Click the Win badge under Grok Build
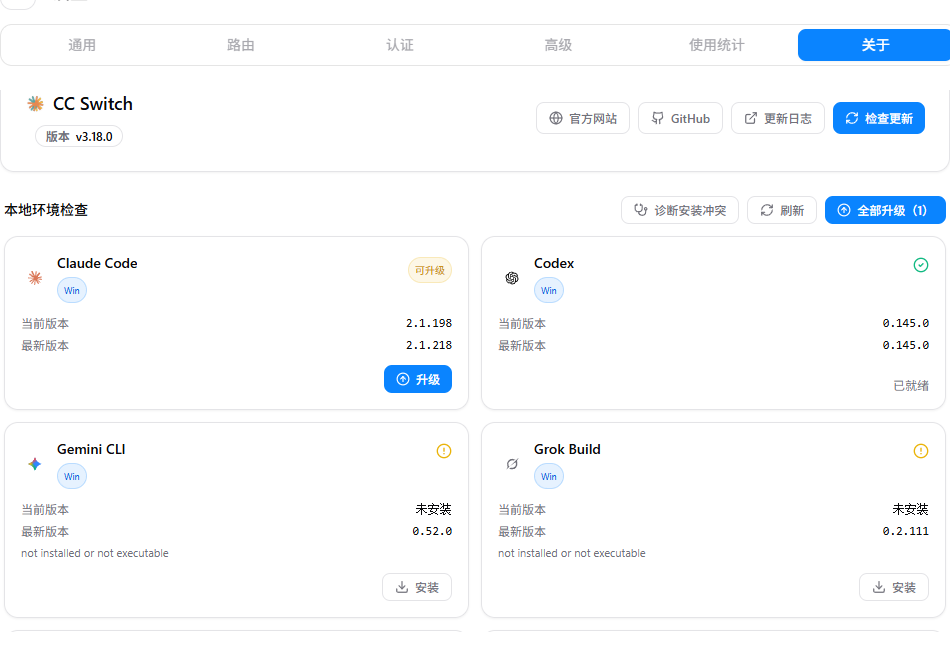Image resolution: width=950 pixels, height=648 pixels. click(x=549, y=476)
